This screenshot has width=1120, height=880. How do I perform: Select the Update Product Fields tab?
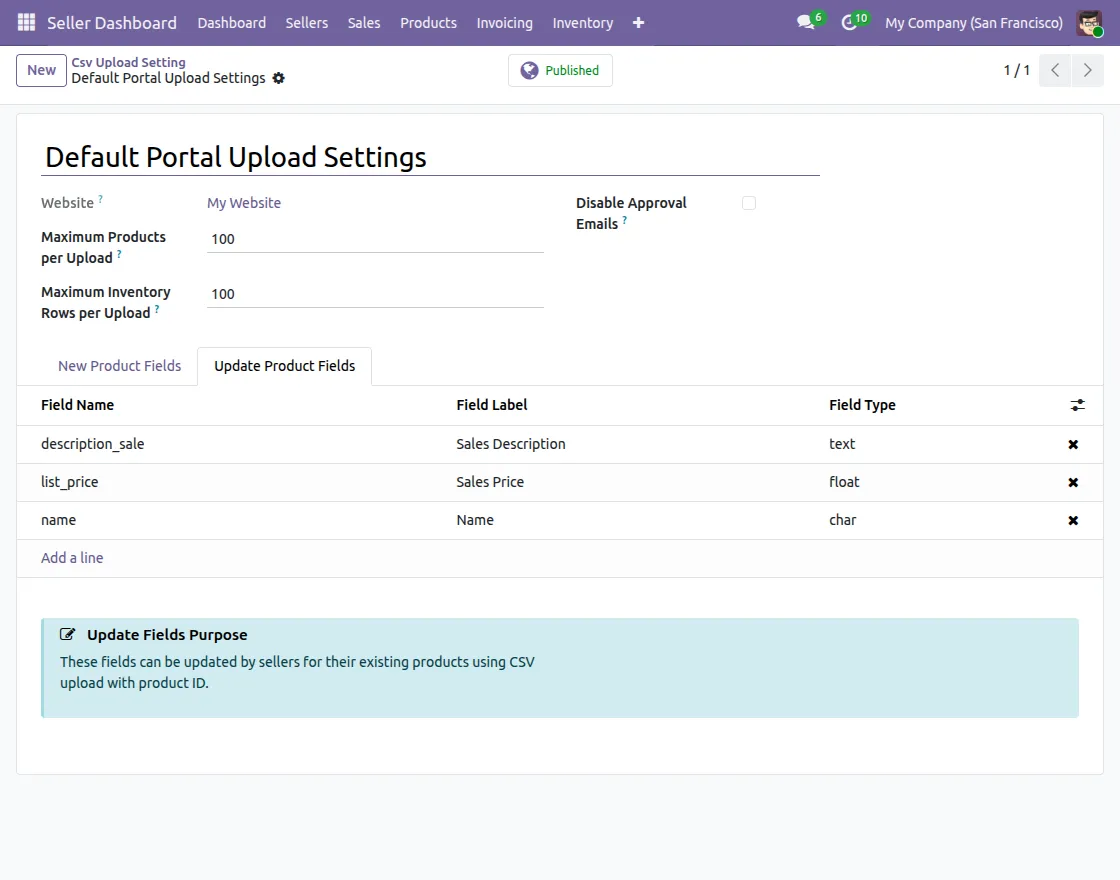(284, 366)
